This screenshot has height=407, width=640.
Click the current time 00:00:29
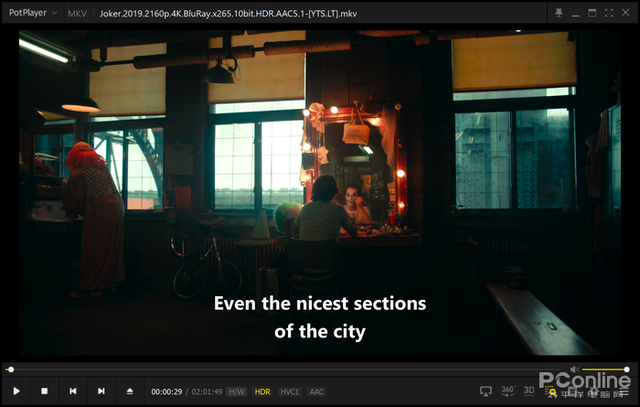[x=167, y=392]
